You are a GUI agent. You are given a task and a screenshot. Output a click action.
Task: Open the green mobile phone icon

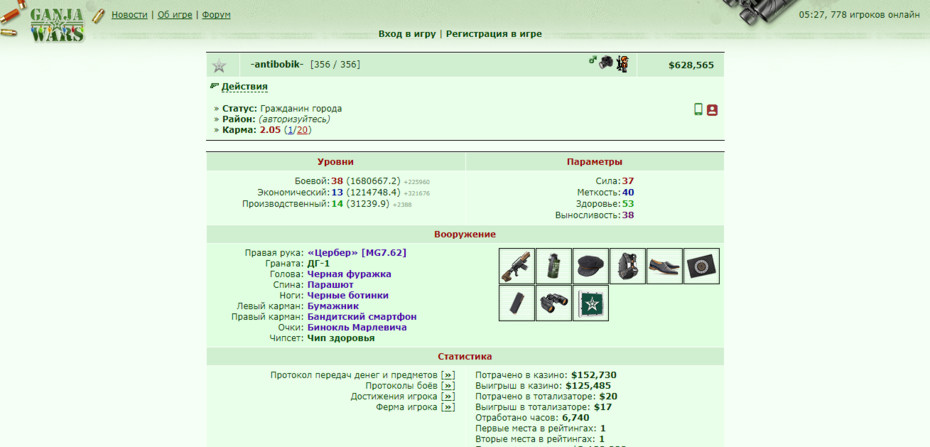click(x=698, y=110)
